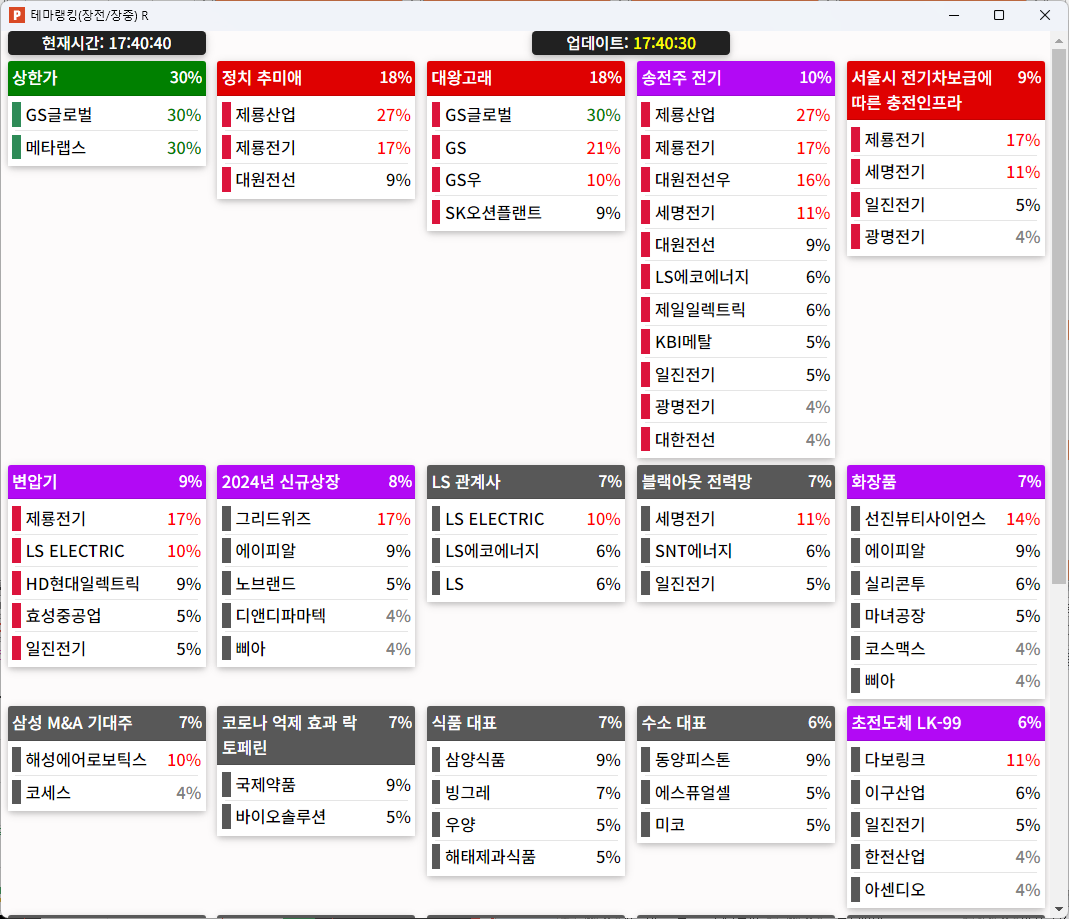Screen dimensions: 1069x919
Task: Select the KBI메탈 5% row
Action: point(736,342)
